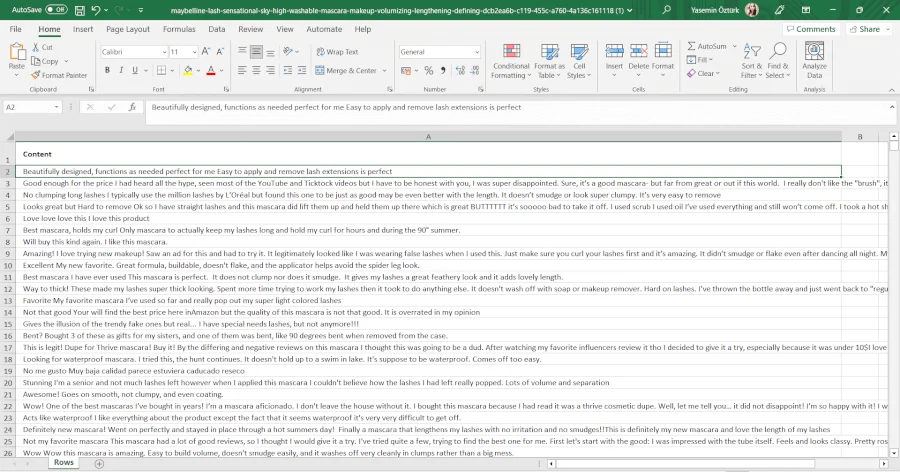Select the Format Painter tool
The height and width of the screenshot is (472, 900).
pos(59,75)
